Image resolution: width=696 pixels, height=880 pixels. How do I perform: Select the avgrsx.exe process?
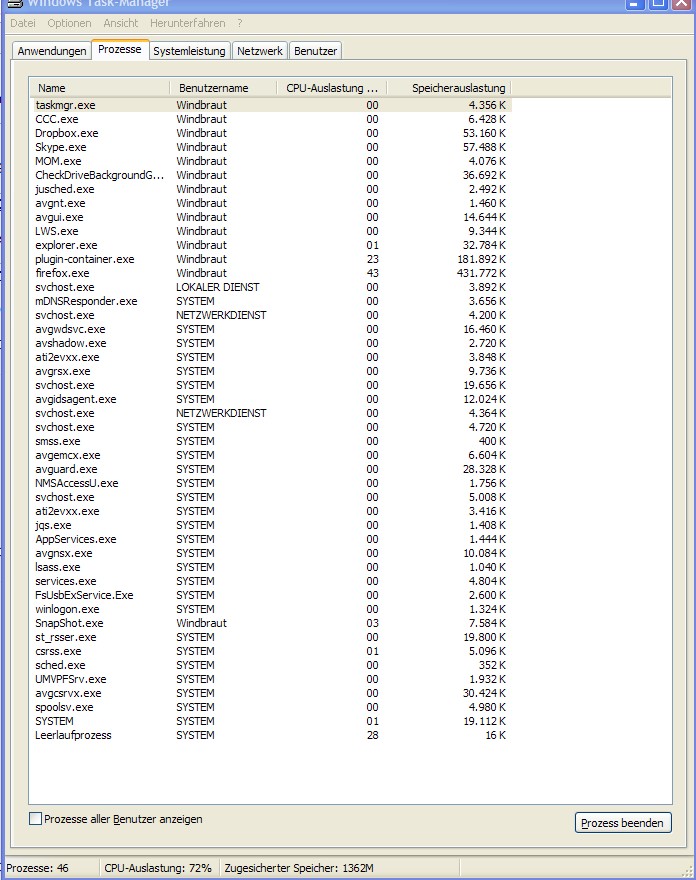click(271, 372)
